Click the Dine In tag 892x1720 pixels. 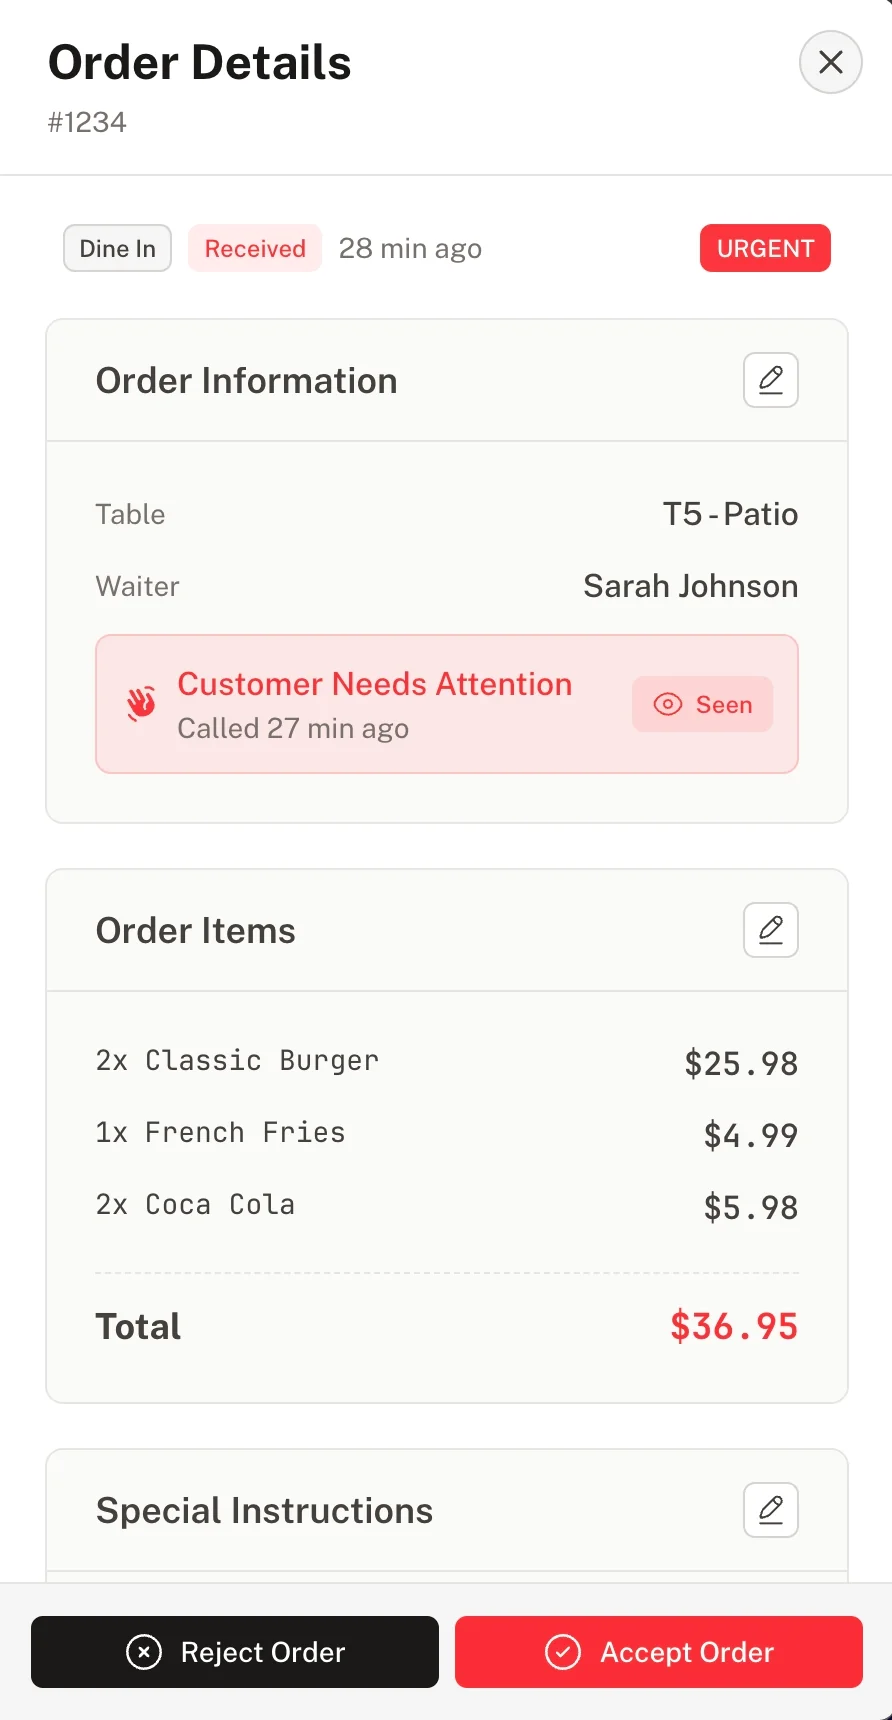coord(117,248)
